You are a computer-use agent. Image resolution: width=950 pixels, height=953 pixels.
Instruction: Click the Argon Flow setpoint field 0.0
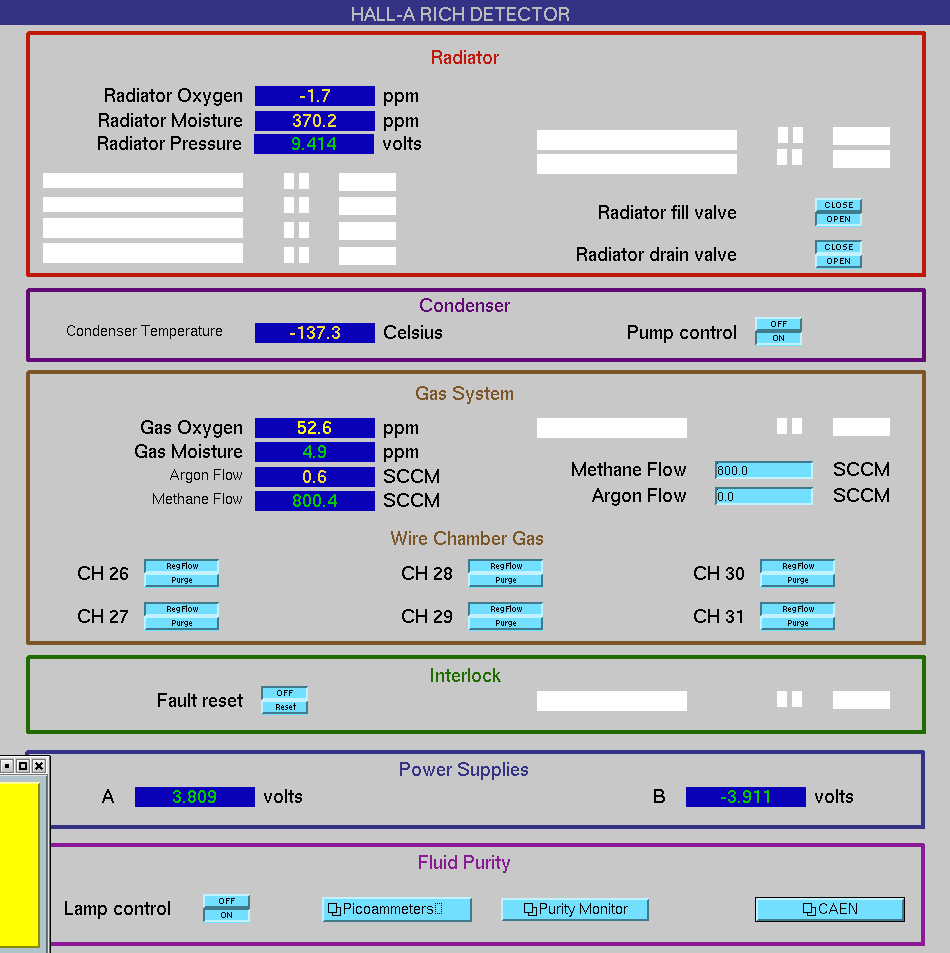pyautogui.click(x=764, y=497)
